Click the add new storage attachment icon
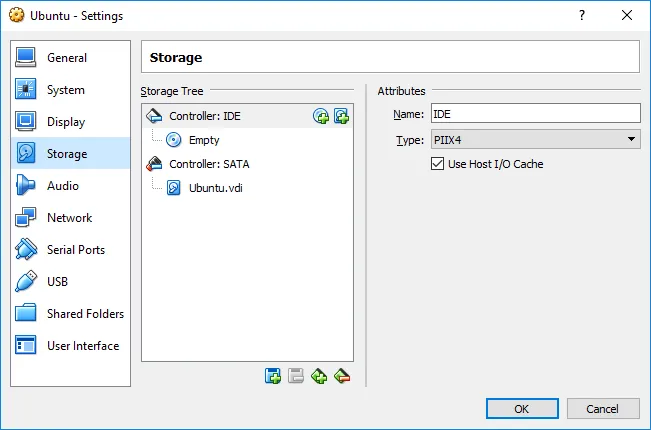The height and width of the screenshot is (430, 651). [x=272, y=376]
